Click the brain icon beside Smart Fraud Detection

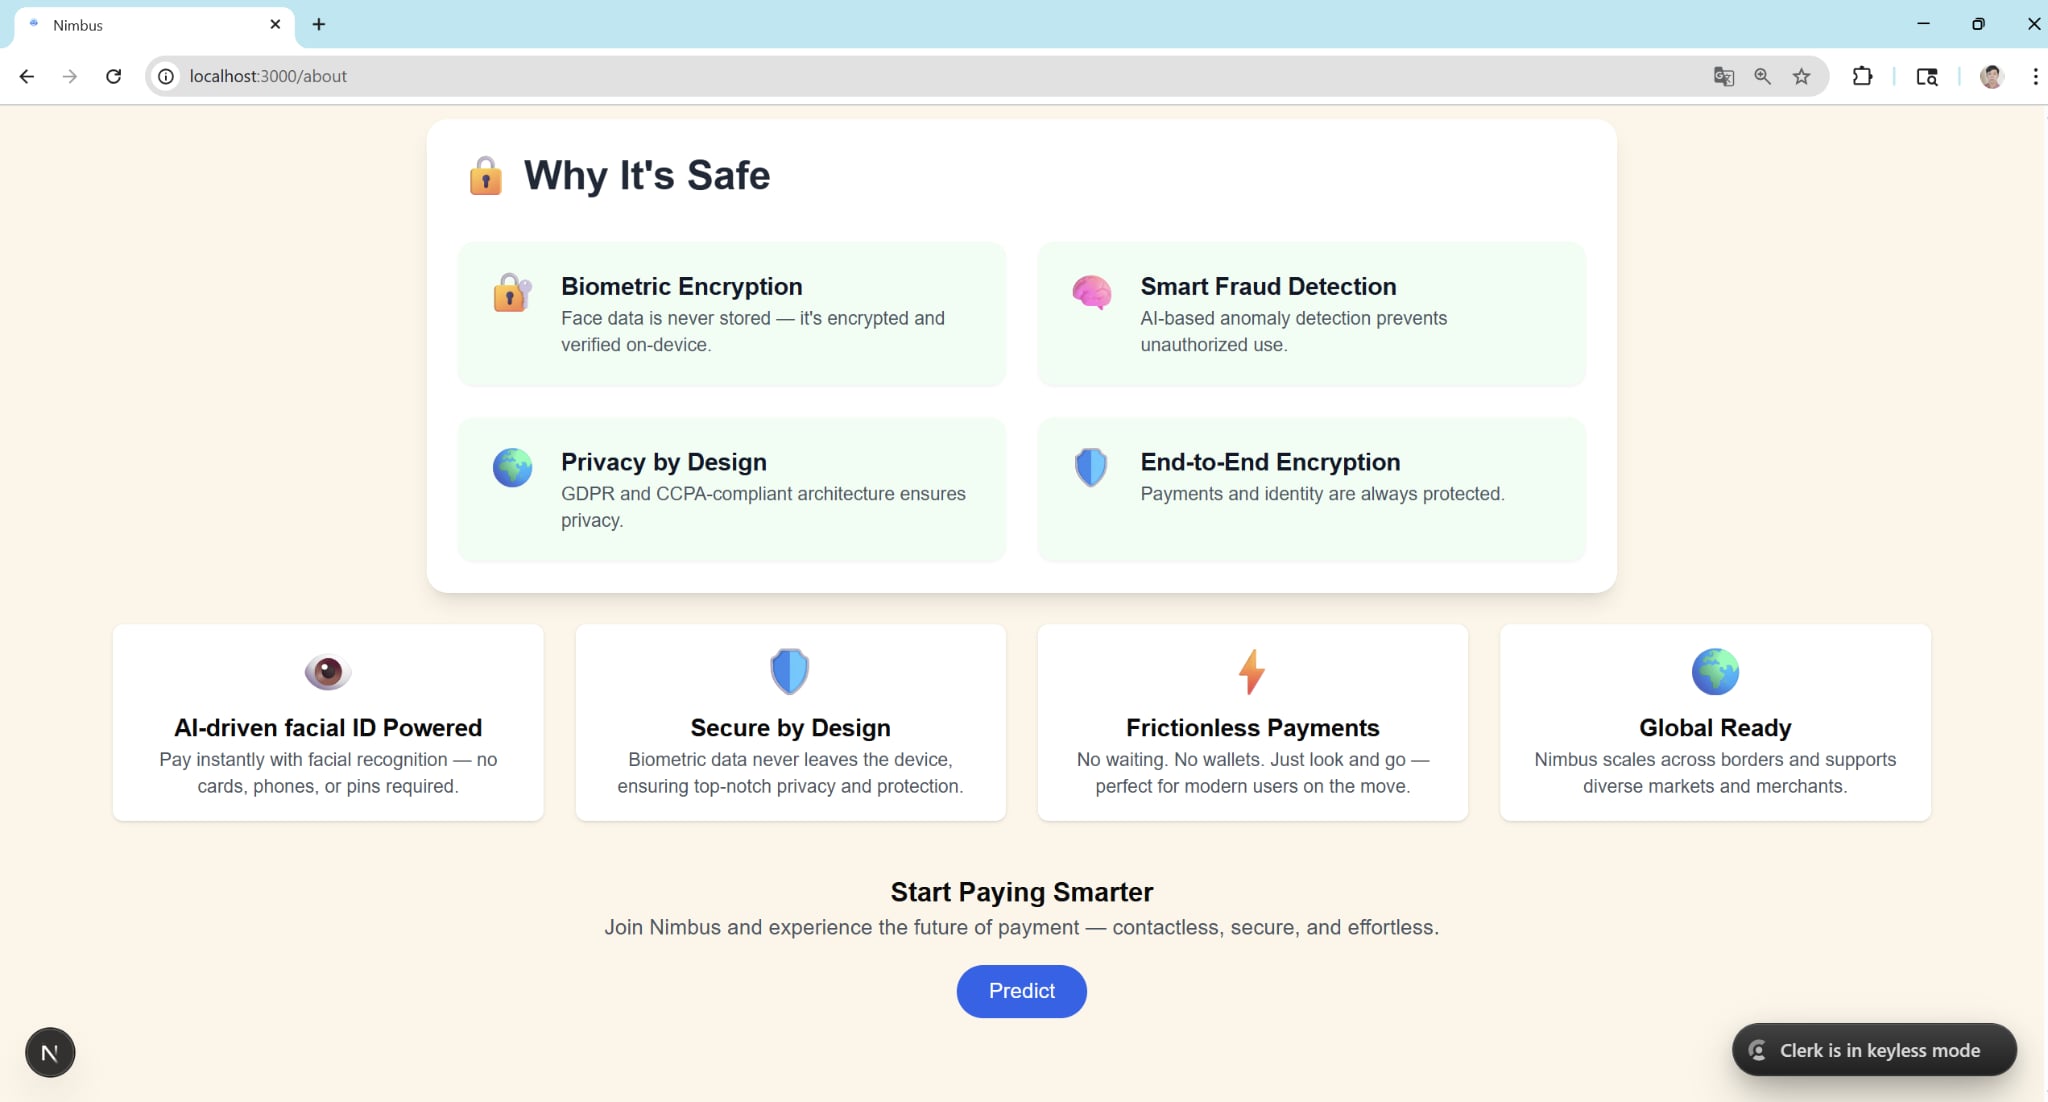[x=1091, y=292]
